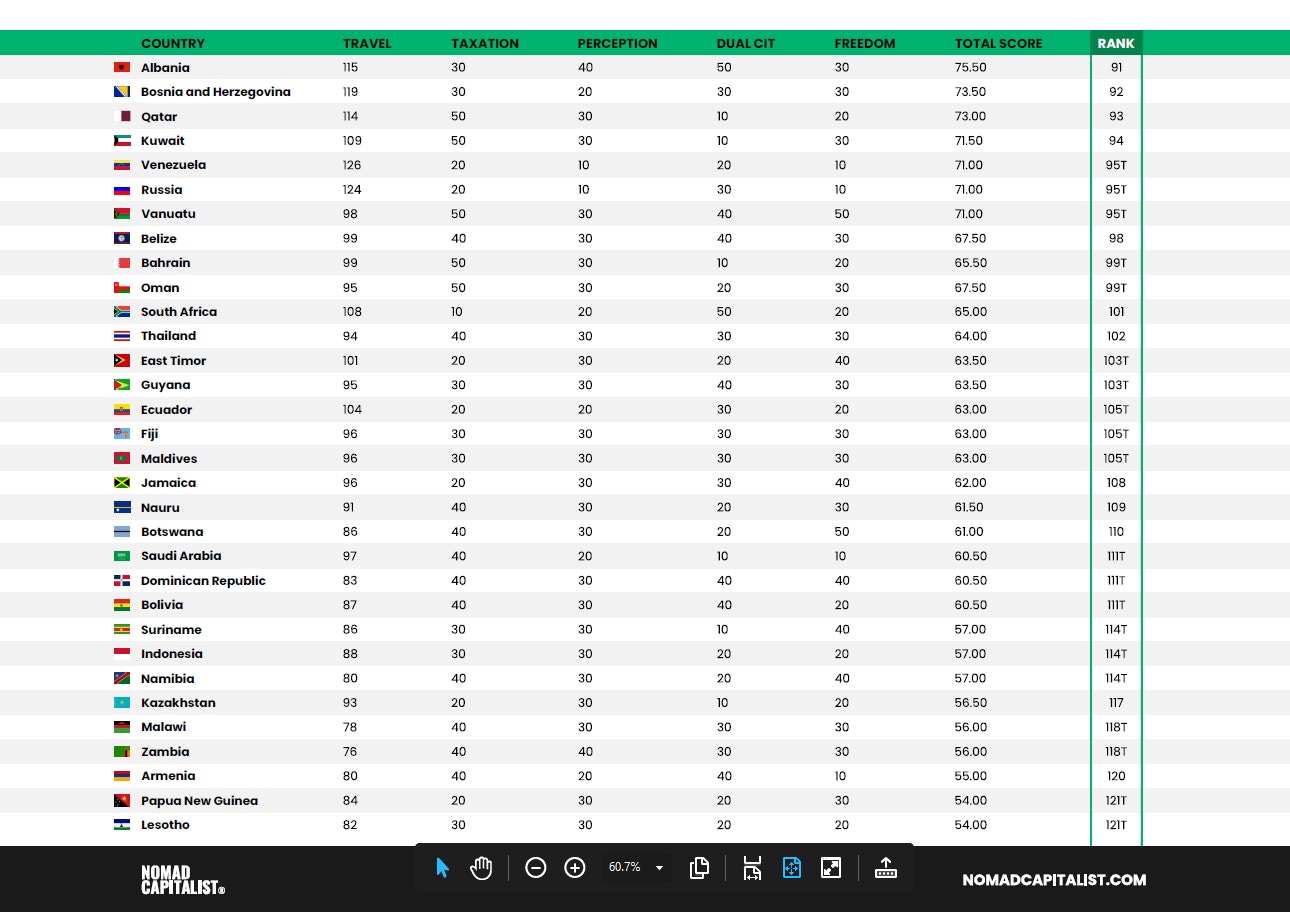This screenshot has width=1290, height=912.
Task: Click the Qatar flag icon
Action: [x=124, y=116]
